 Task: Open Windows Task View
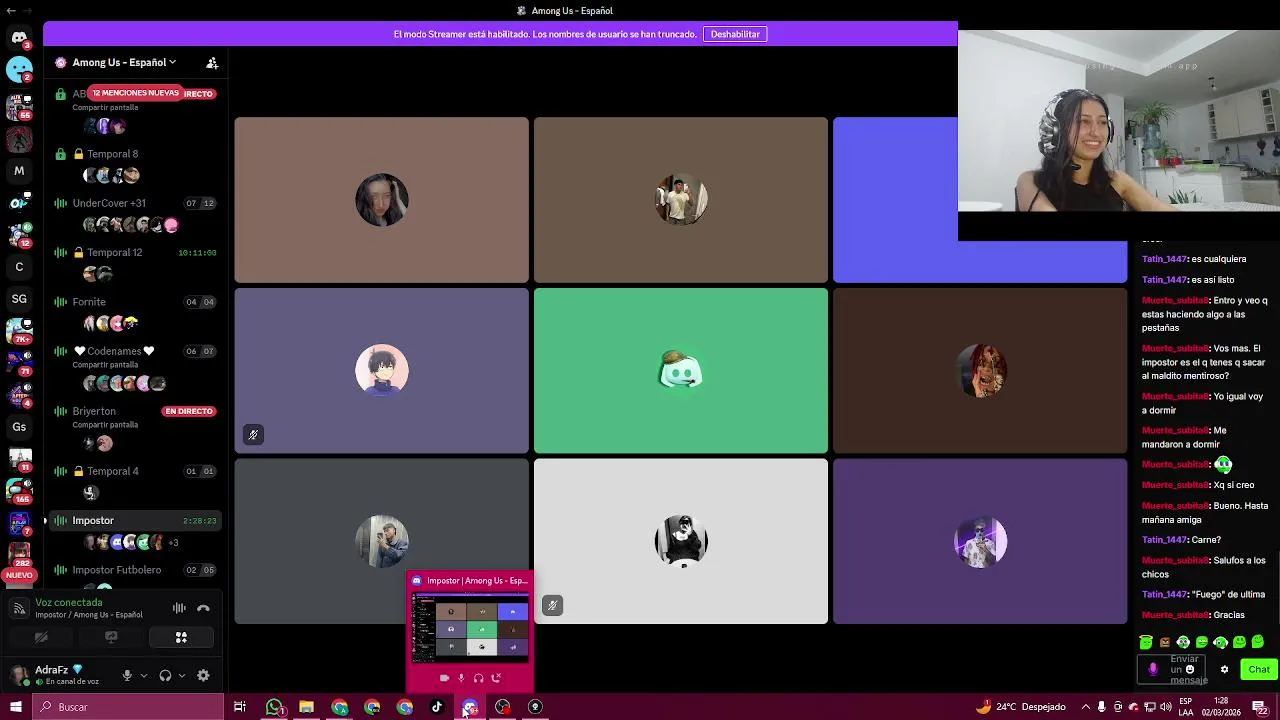click(x=240, y=707)
